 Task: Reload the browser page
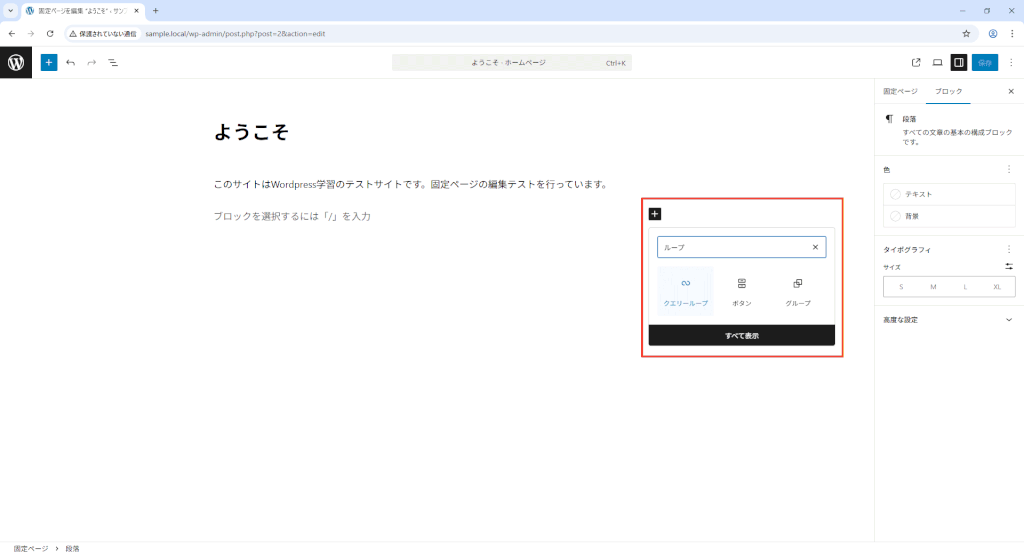coord(50,33)
